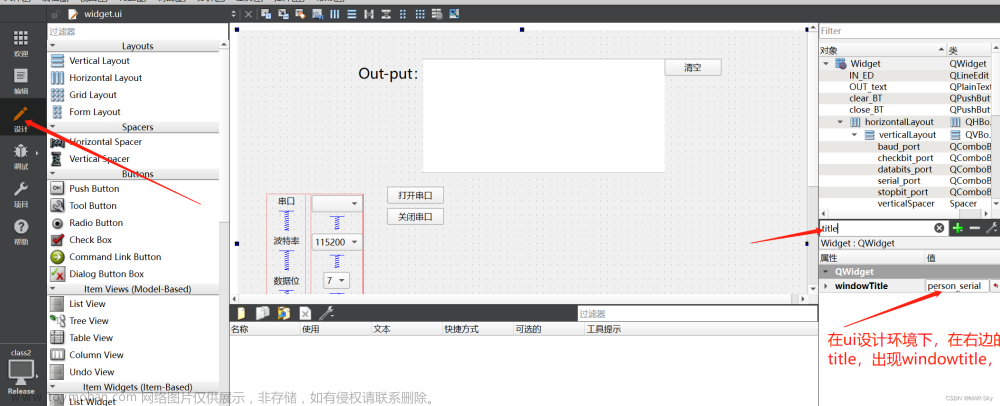Reset the windowTitle property value
The image size is (1000, 406).
point(995,286)
